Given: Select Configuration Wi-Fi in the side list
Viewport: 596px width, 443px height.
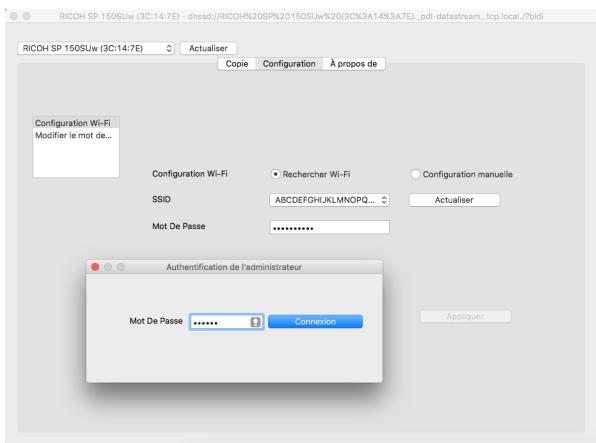Looking at the screenshot, I should (76, 123).
